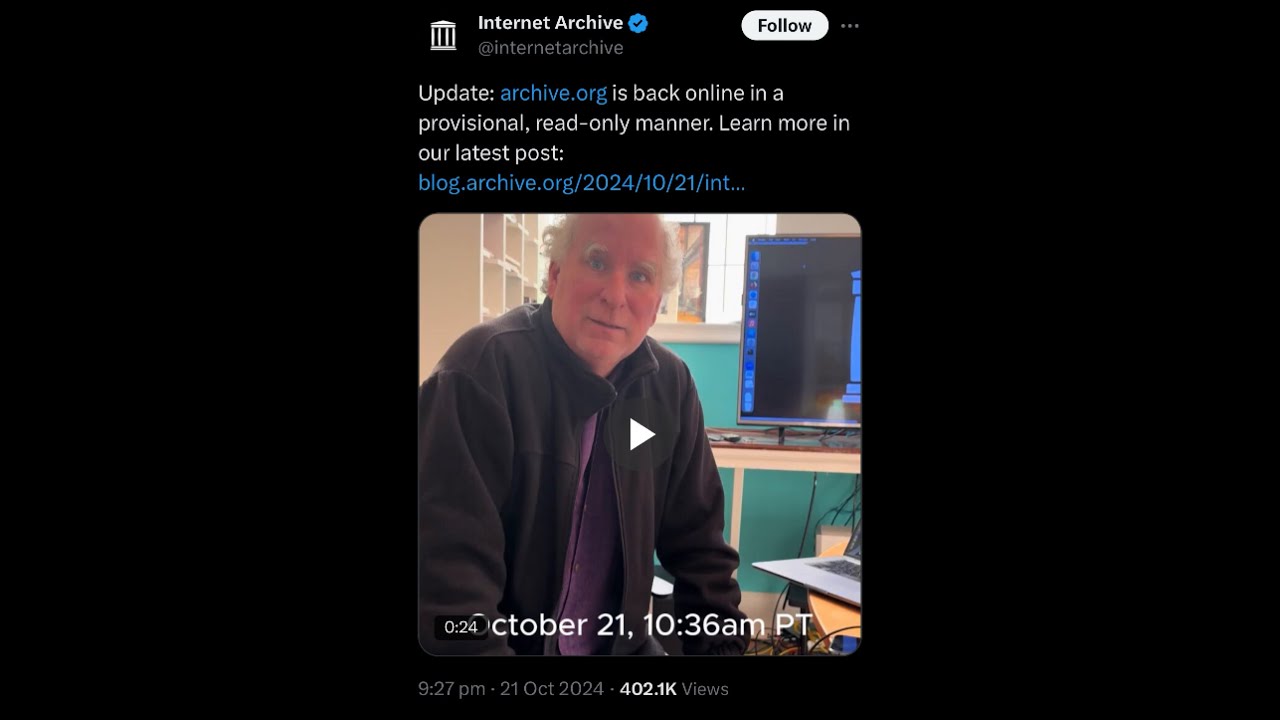
Task: Open the blog.archive.org/2024/10/21 link
Action: (x=581, y=183)
